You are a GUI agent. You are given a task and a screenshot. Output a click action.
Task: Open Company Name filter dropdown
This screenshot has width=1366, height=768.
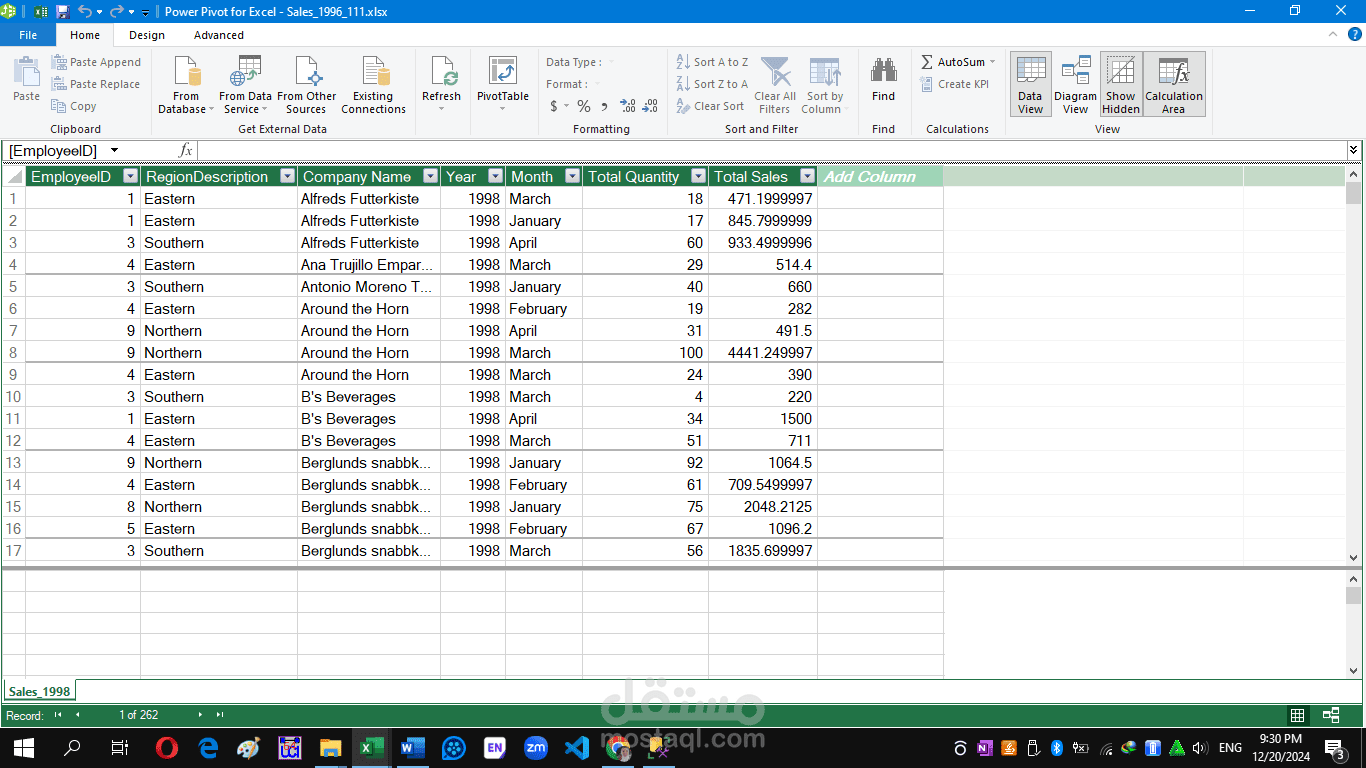(x=430, y=176)
